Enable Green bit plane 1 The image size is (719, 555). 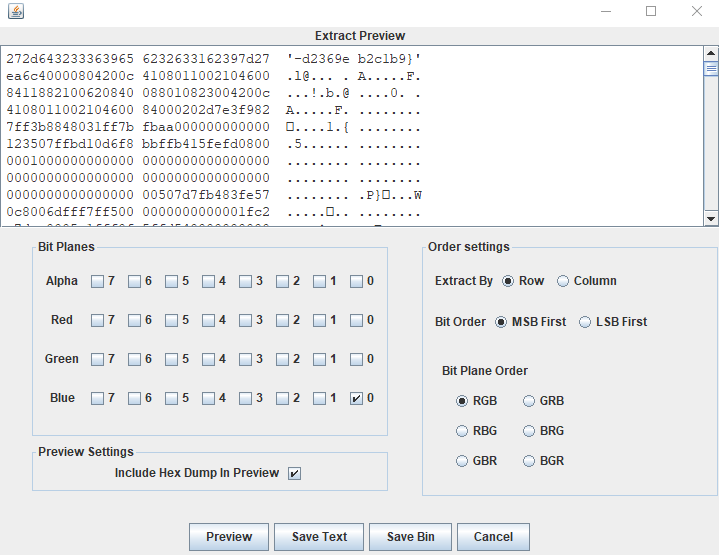point(320,359)
